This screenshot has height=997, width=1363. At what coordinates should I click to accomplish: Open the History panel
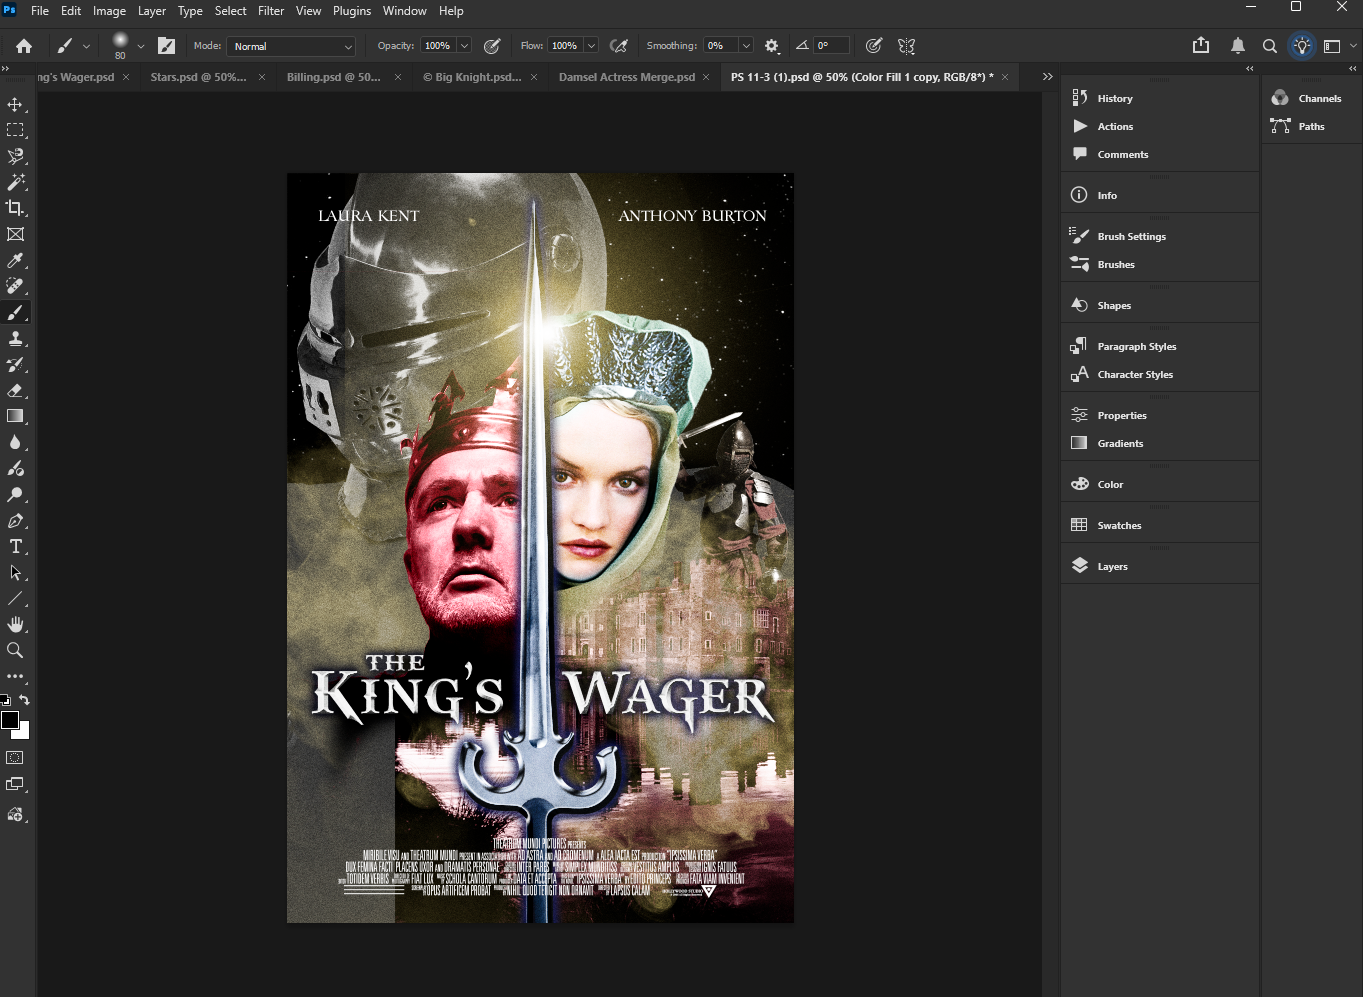[1114, 98]
